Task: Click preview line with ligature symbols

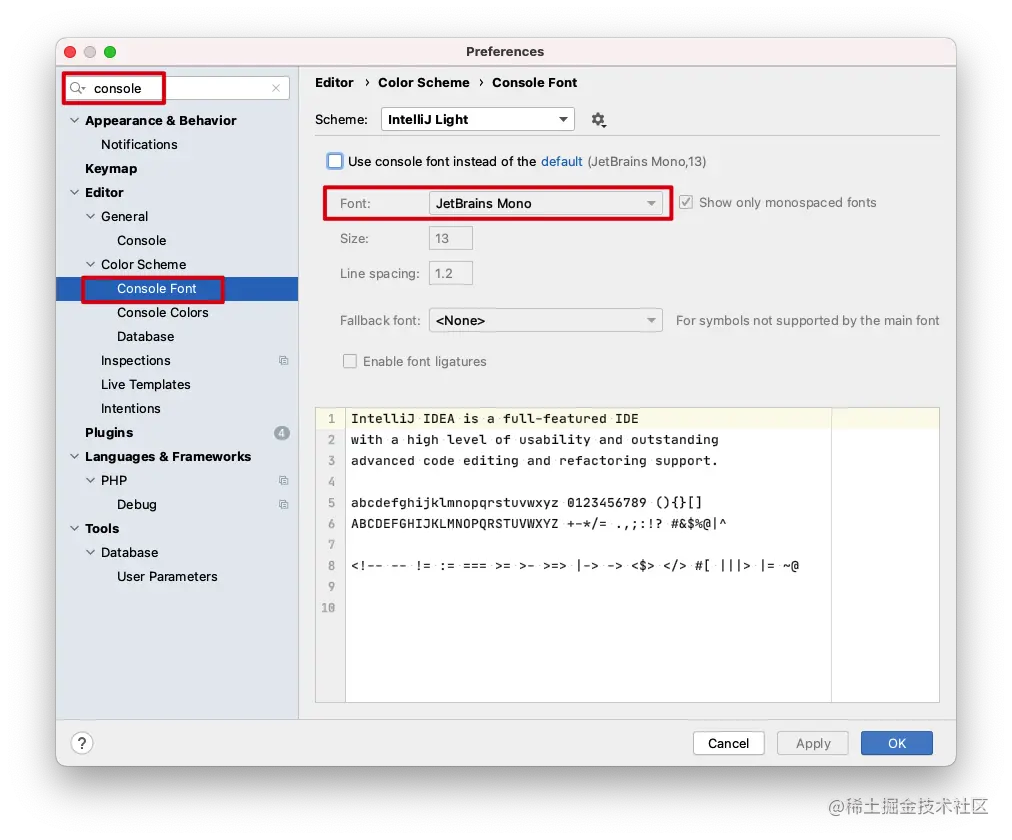Action: 575,566
